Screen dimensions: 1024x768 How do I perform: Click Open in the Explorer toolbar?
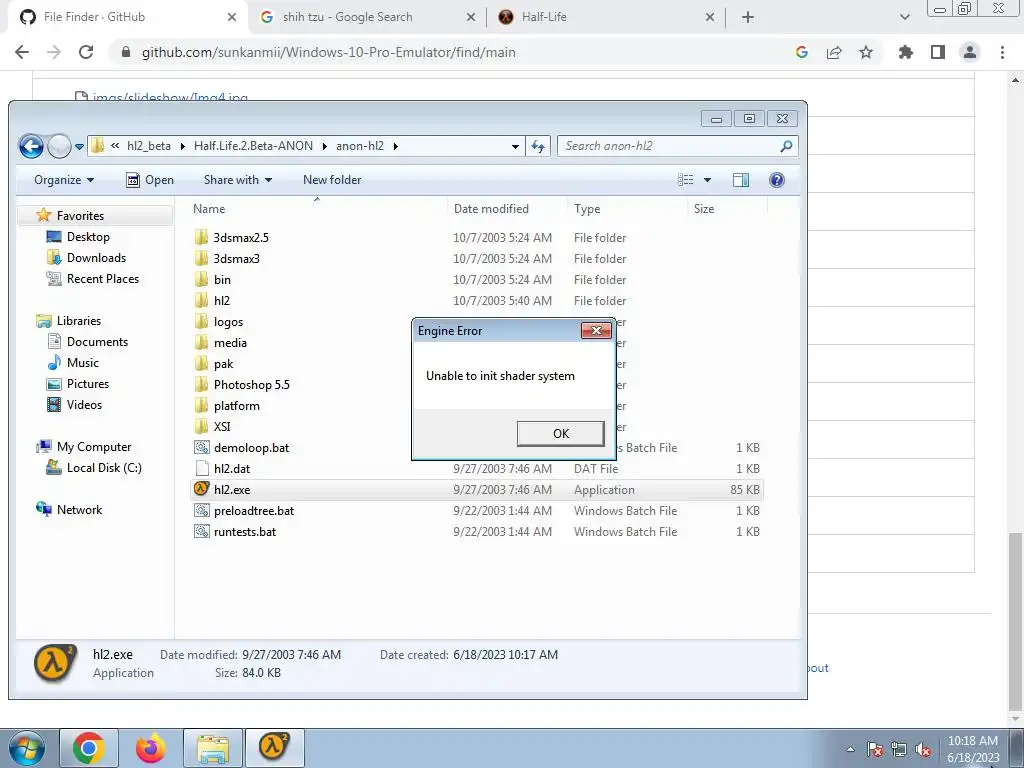click(x=150, y=180)
